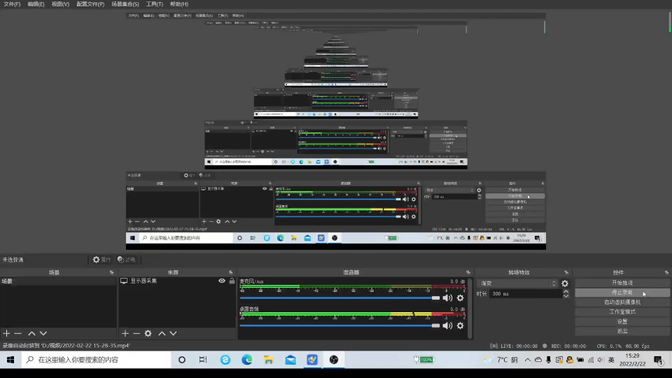Screen dimensions: 672x378
Task: Adjust the desktop audio volume slider
Action: click(x=340, y=326)
